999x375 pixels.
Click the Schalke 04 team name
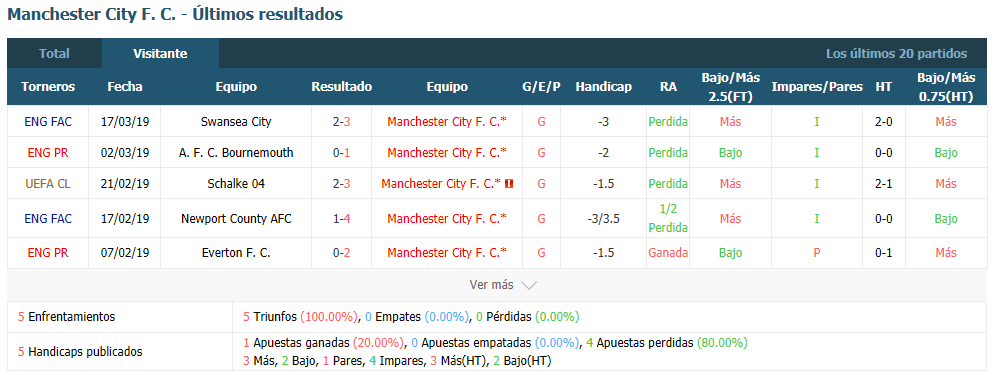[236, 184]
